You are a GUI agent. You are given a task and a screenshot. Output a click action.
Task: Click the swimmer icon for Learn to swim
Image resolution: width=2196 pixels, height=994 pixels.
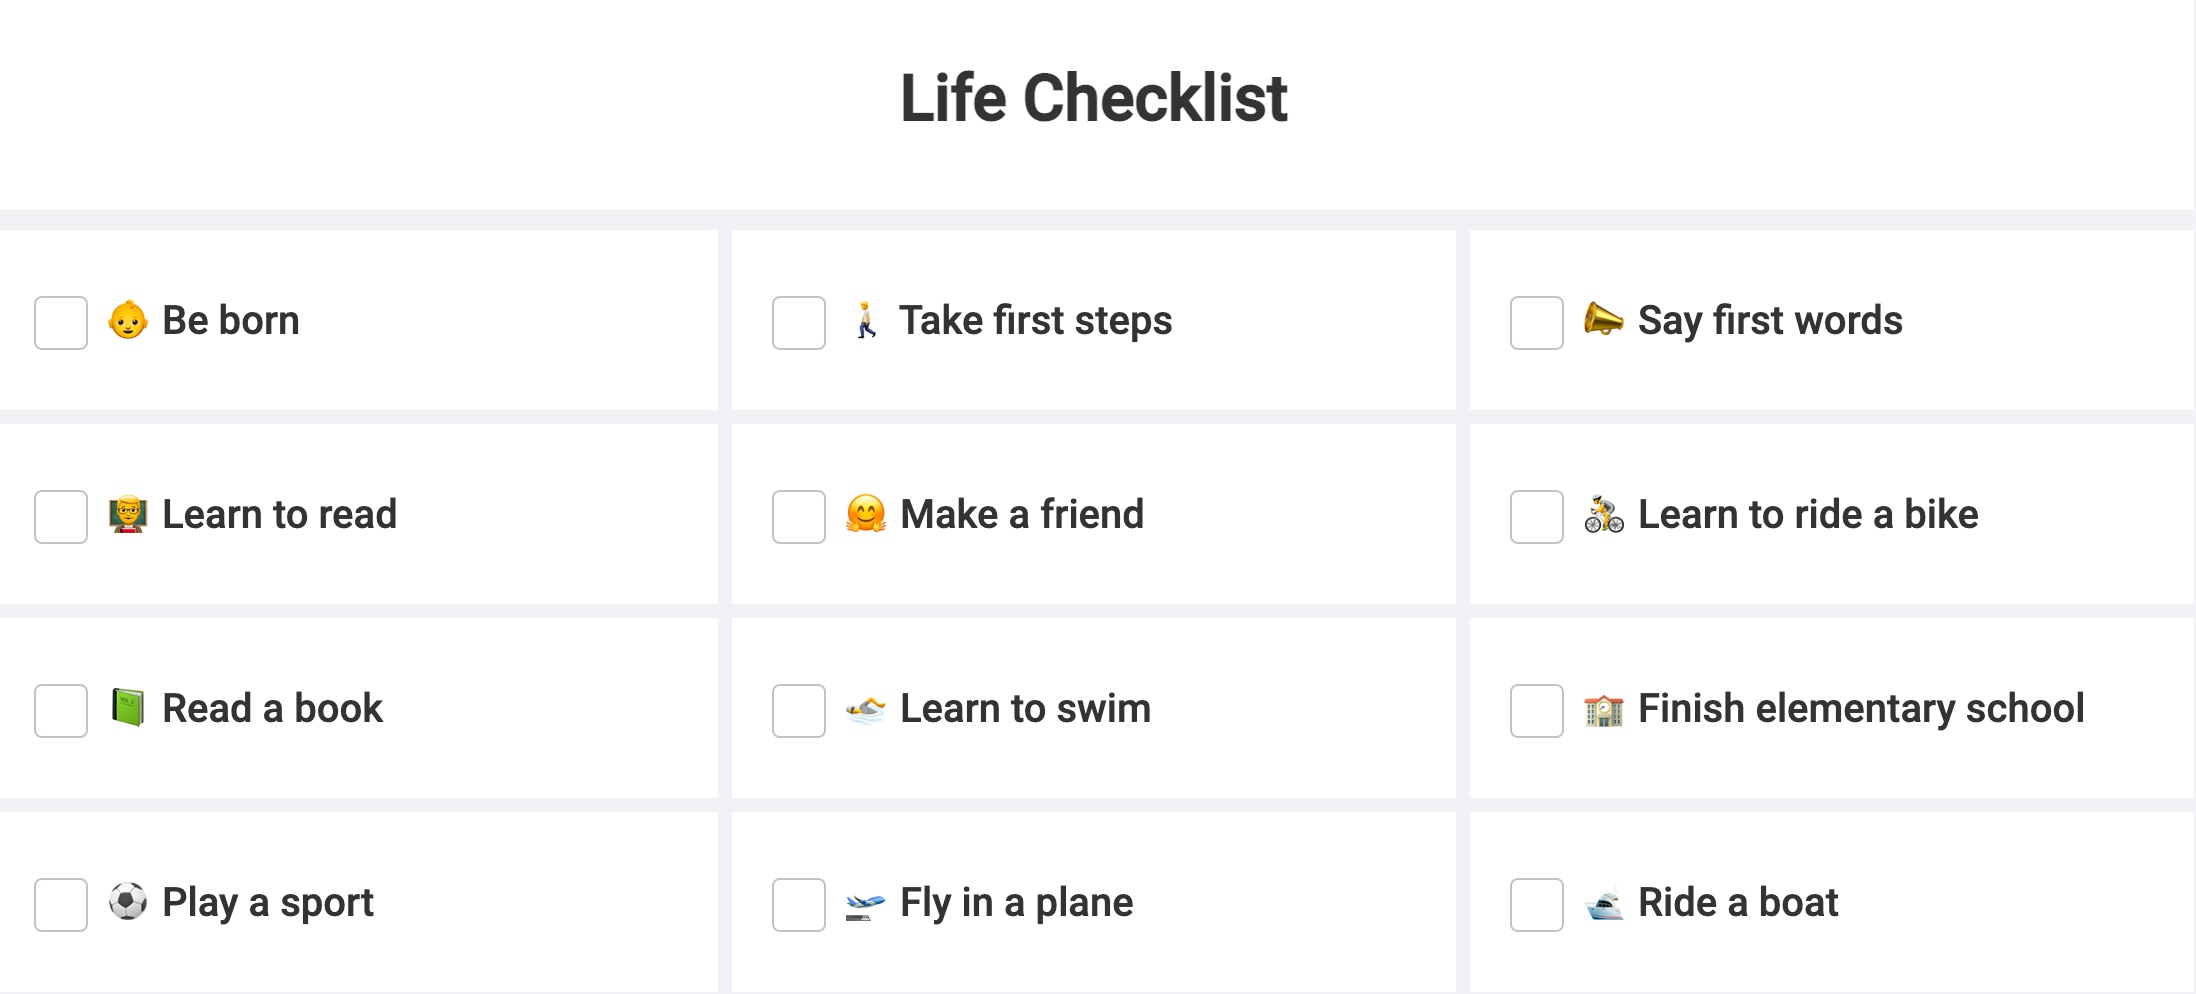coord(866,709)
